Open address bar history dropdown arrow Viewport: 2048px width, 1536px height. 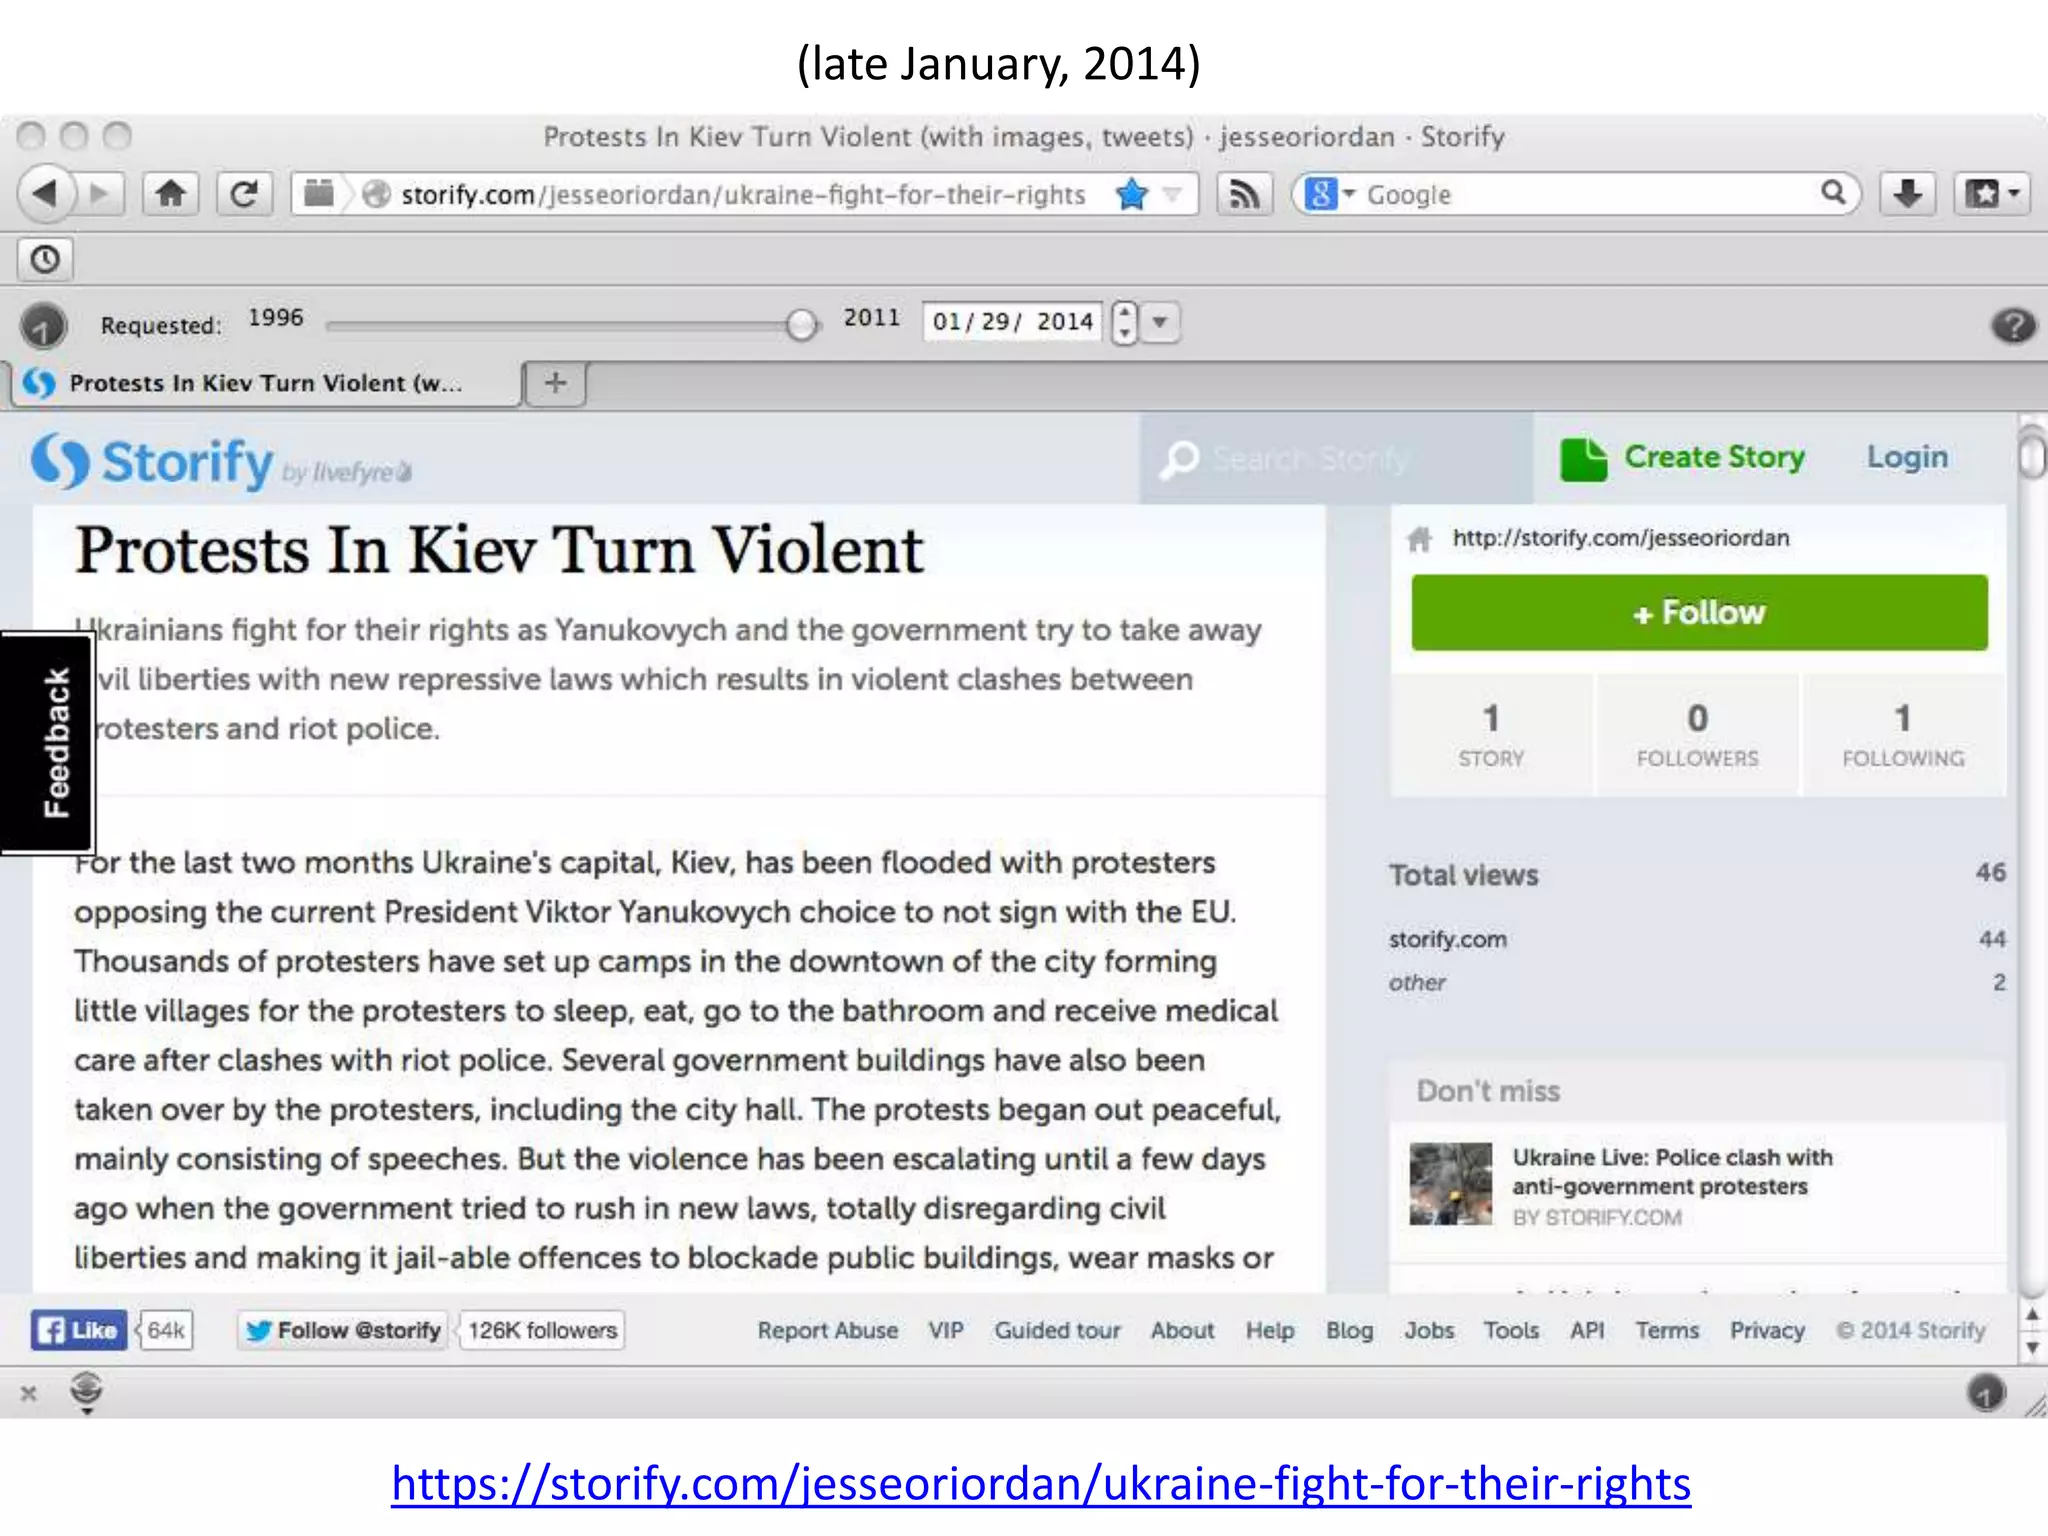tap(1172, 194)
